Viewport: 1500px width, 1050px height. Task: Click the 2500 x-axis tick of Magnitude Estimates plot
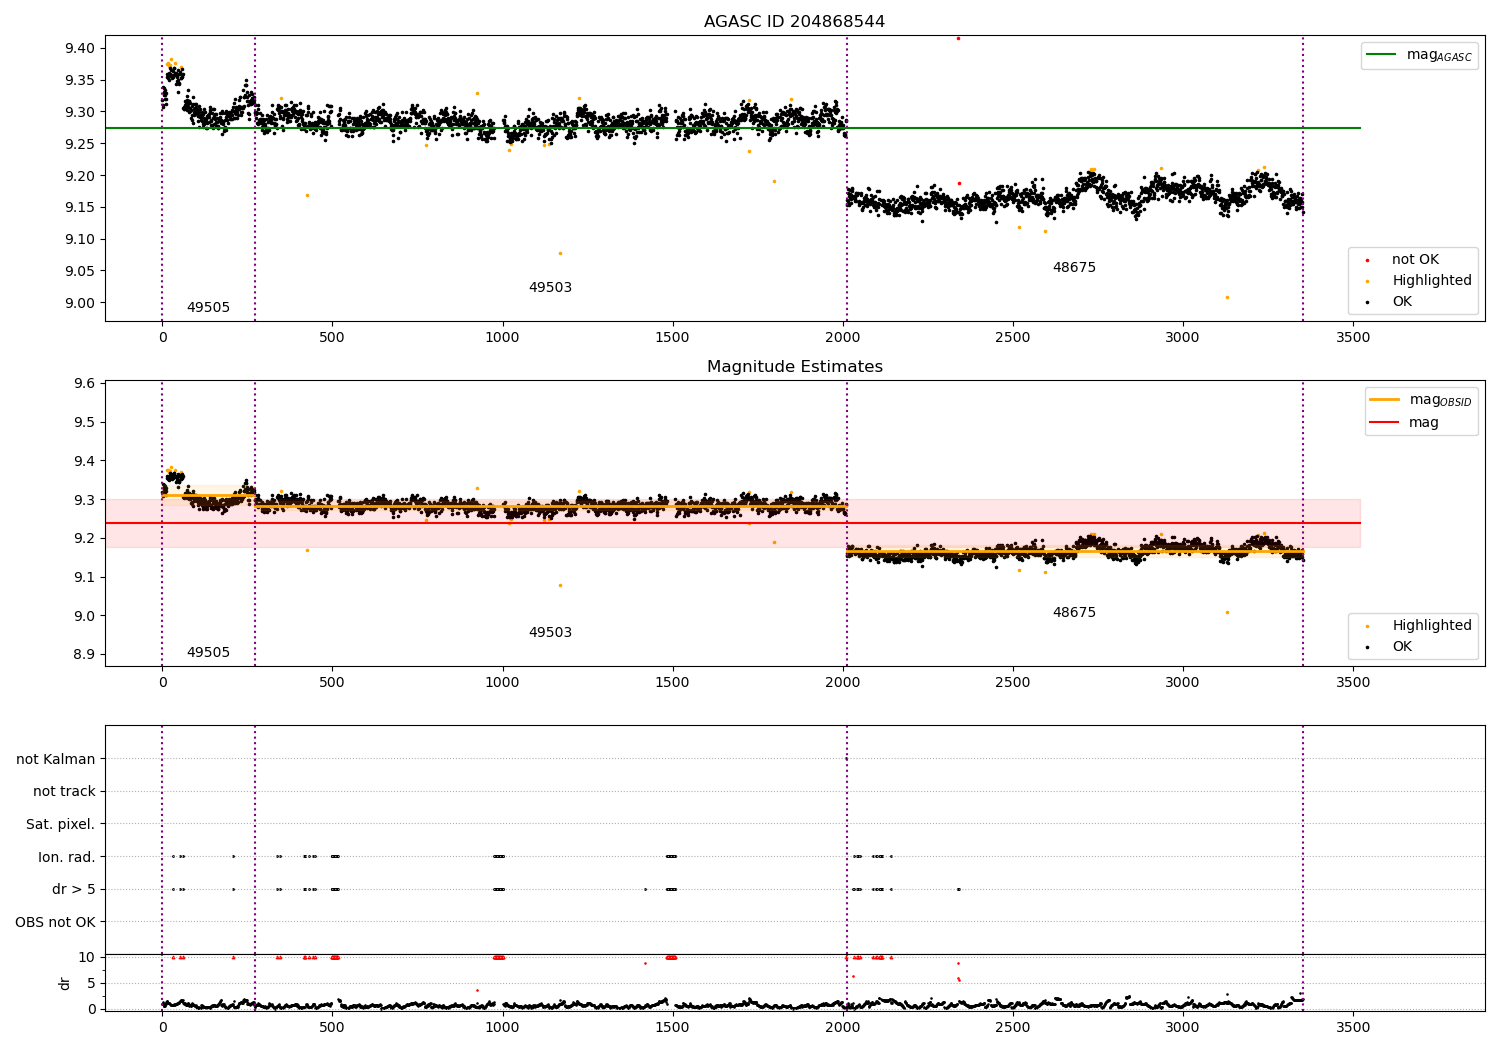1013,682
